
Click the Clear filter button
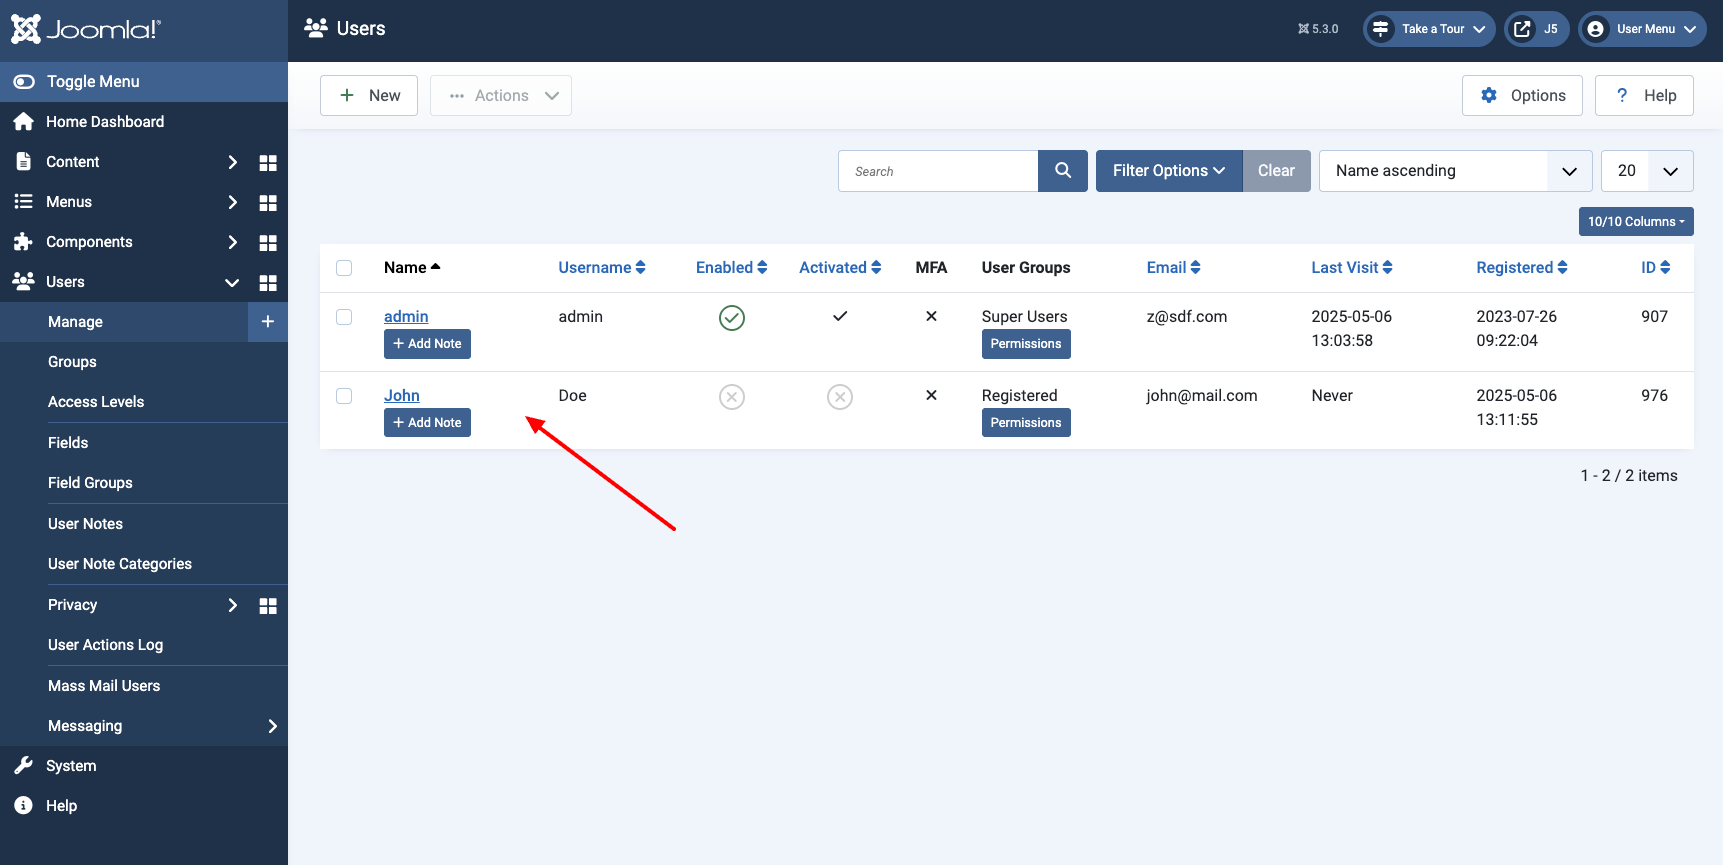[x=1276, y=171]
